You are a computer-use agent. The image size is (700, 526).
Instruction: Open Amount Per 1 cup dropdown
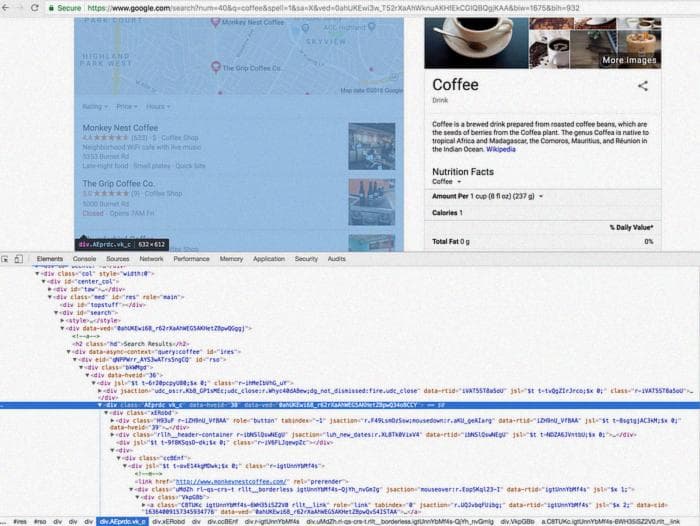coord(488,196)
